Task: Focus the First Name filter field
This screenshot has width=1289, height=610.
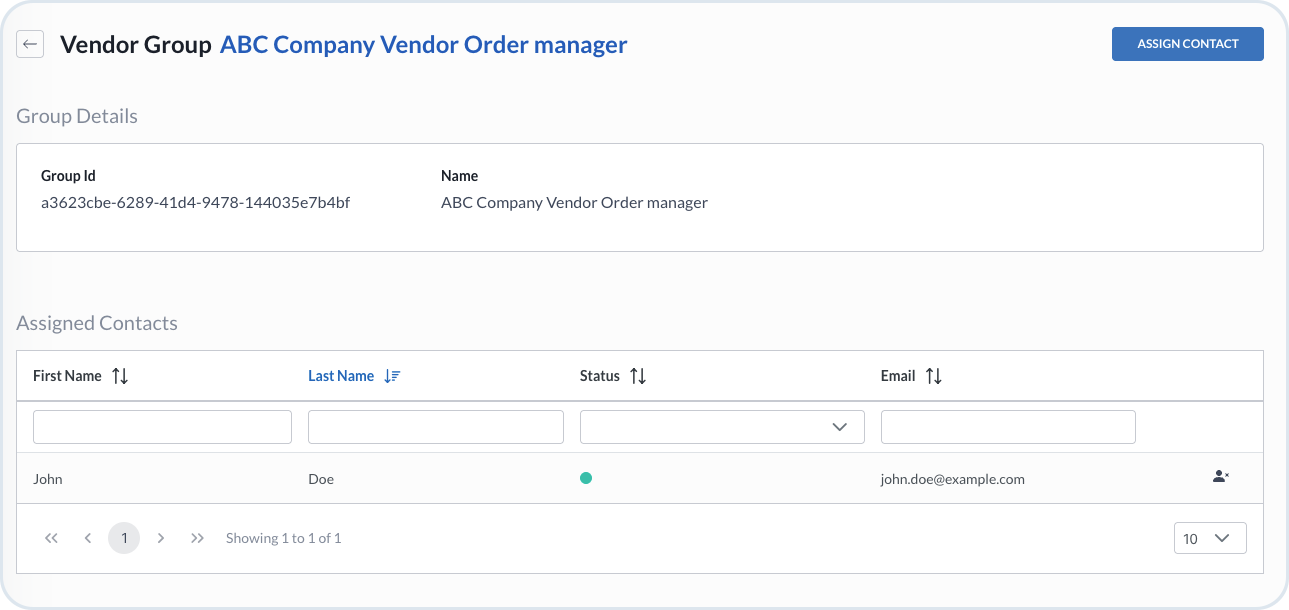Action: (x=162, y=427)
